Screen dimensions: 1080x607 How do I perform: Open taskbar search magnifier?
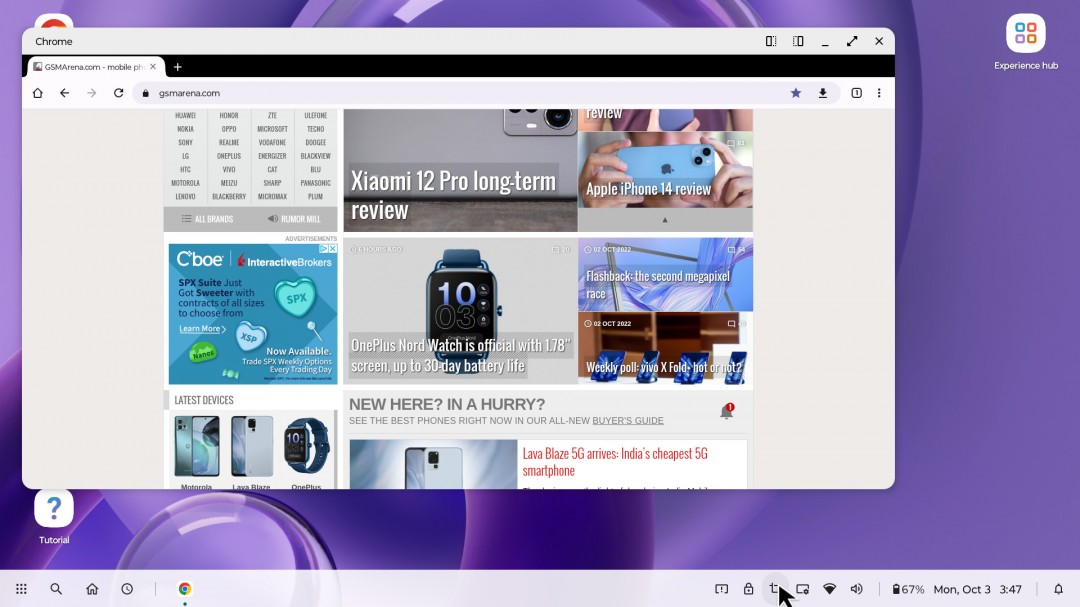click(x=56, y=589)
